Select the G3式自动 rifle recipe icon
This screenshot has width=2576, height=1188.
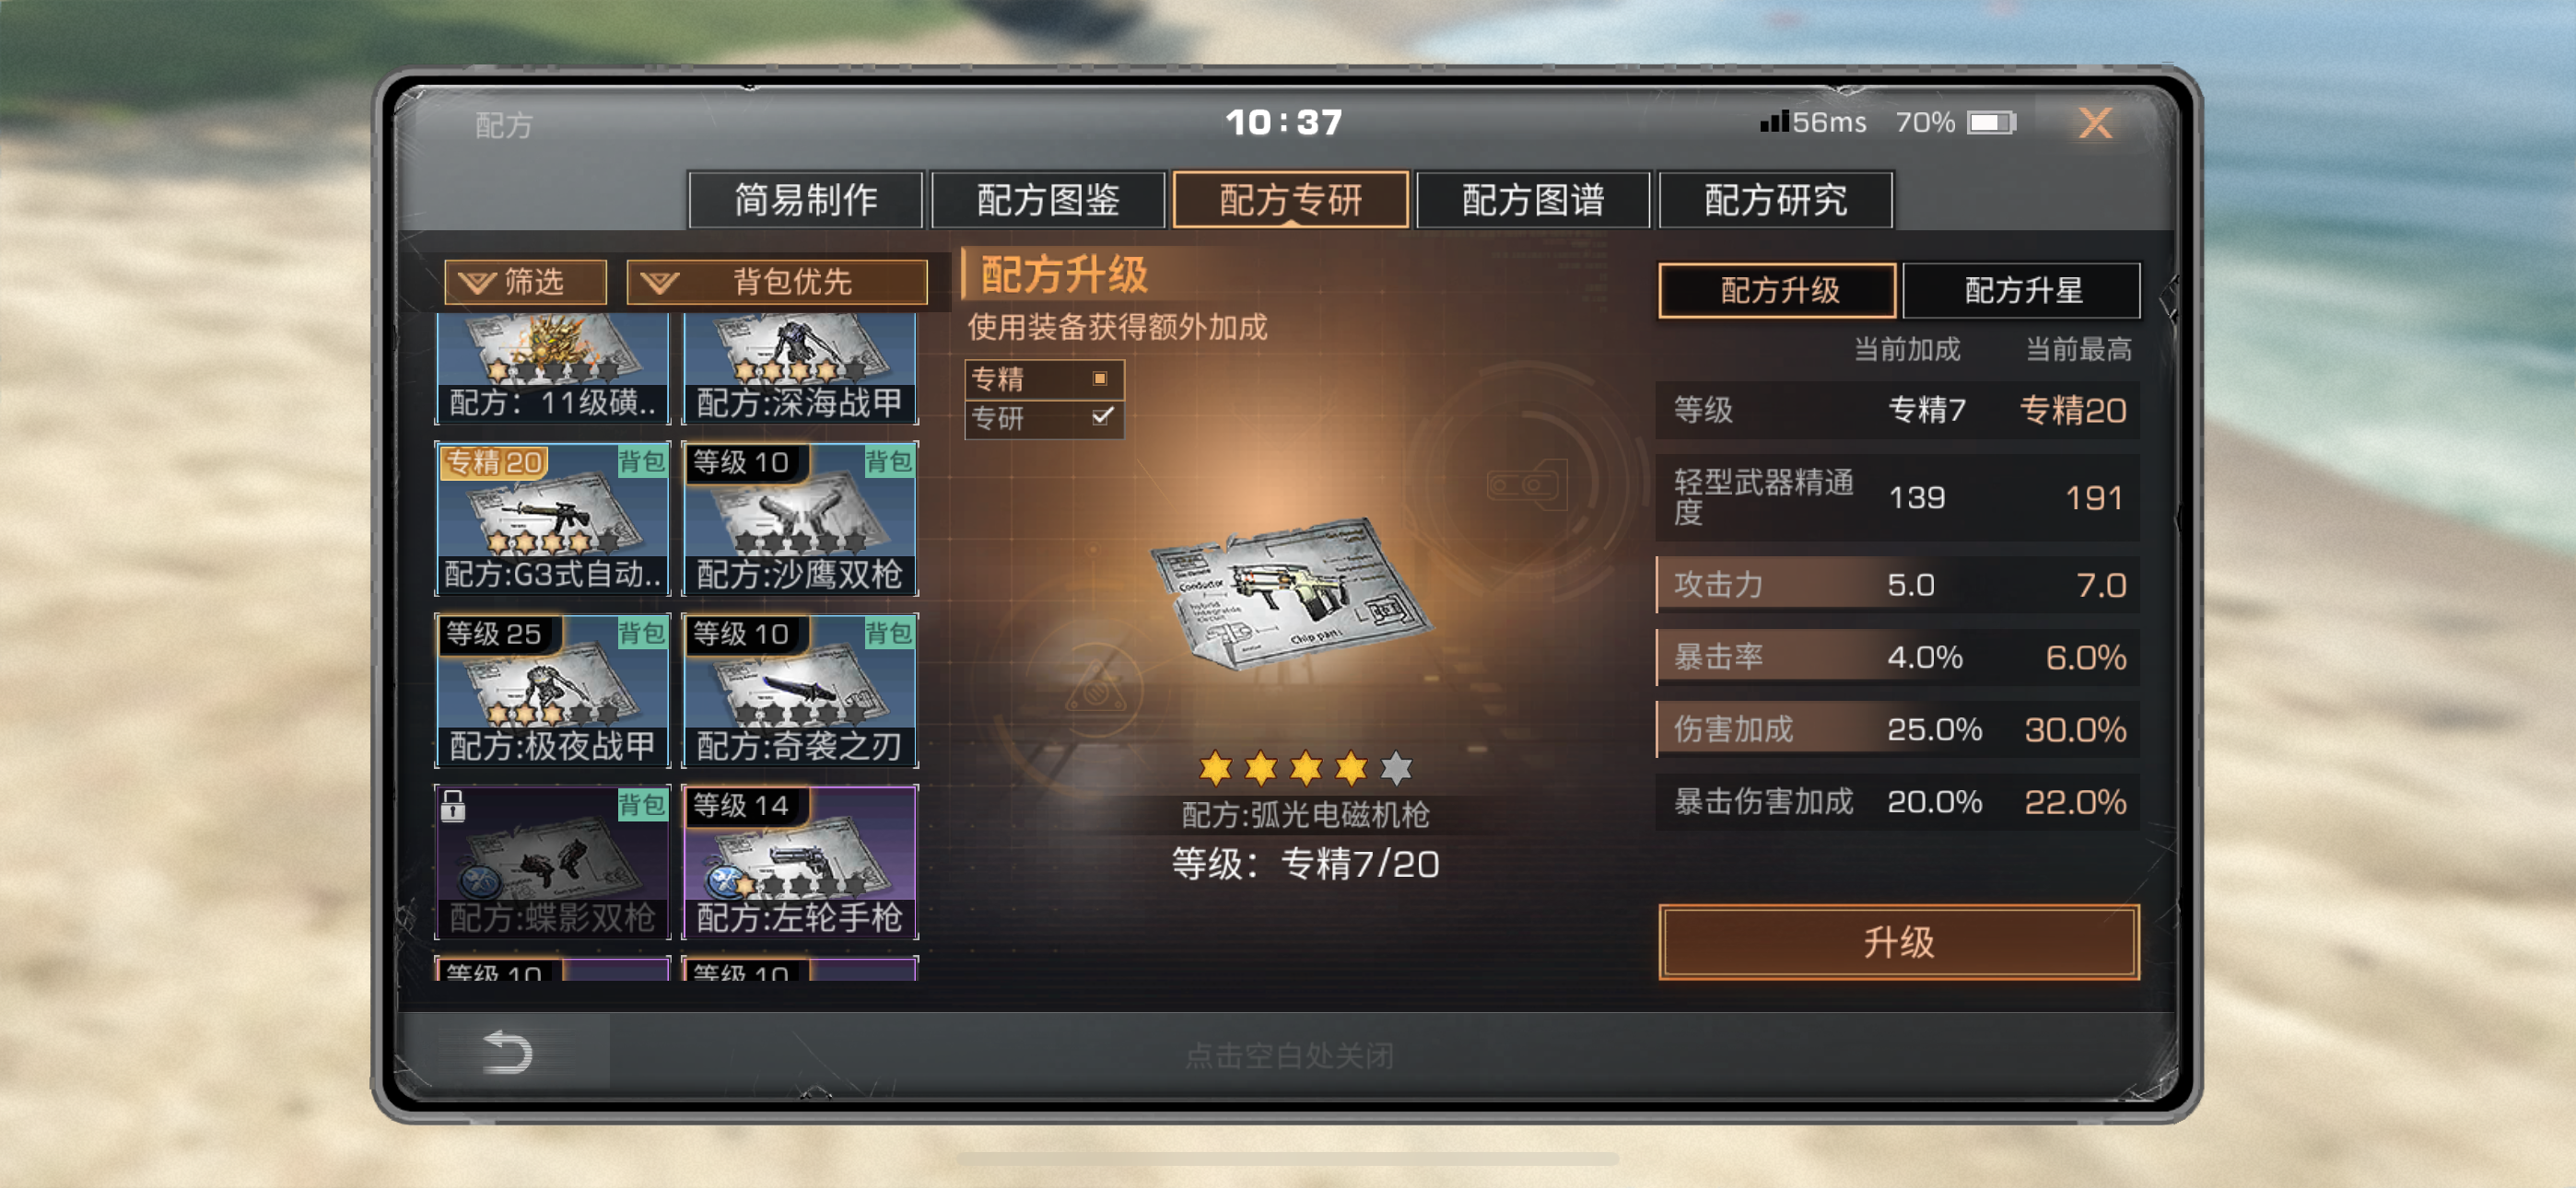point(552,518)
